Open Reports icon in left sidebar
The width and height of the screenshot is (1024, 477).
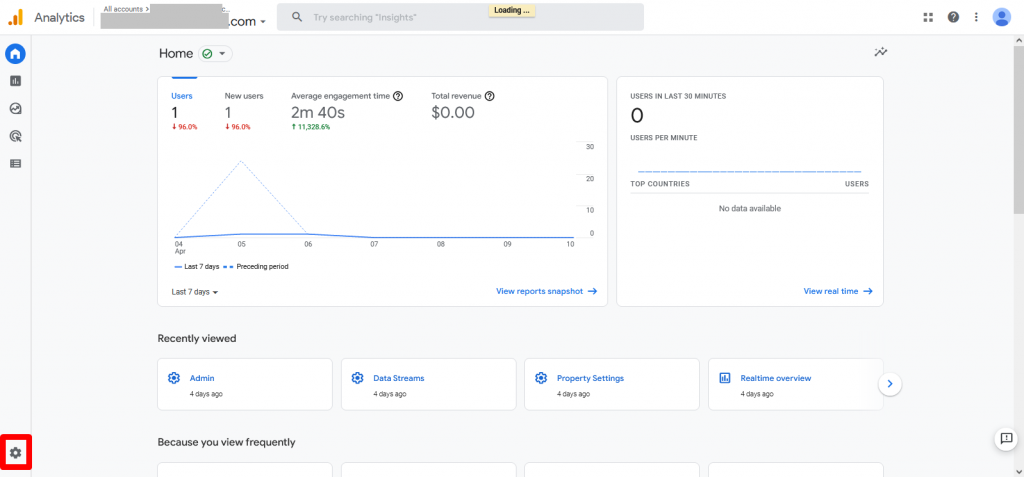(x=15, y=81)
